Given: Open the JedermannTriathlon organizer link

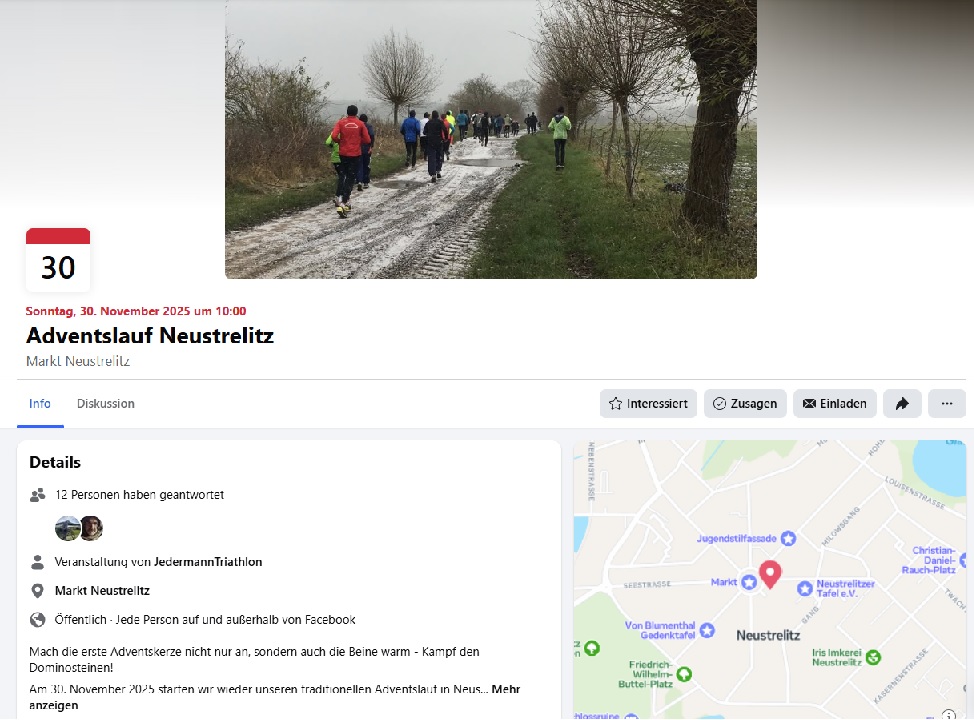Looking at the screenshot, I should 208,562.
